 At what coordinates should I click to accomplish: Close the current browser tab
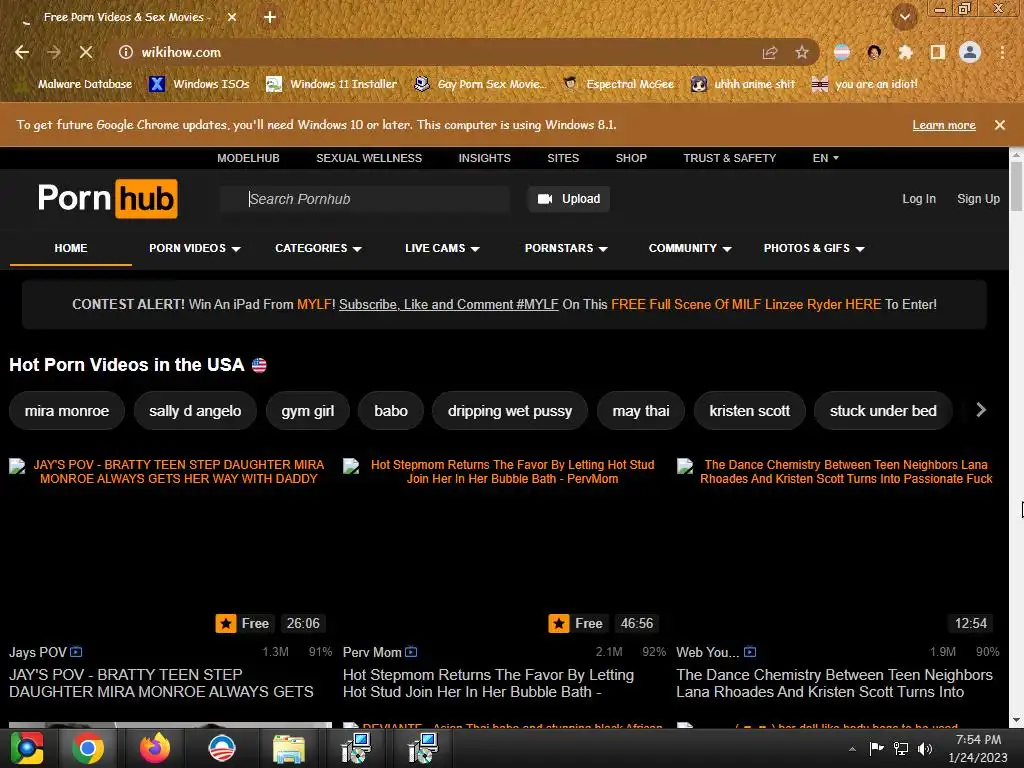point(232,17)
